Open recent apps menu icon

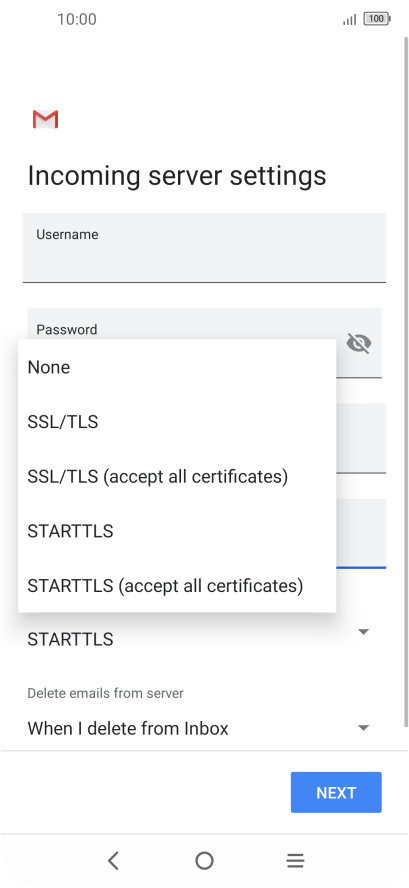tap(295, 861)
